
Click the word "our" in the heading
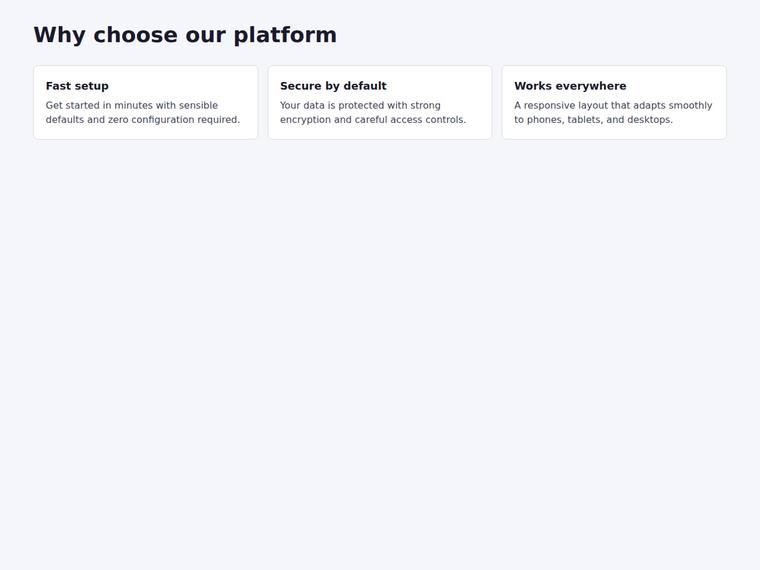(x=206, y=35)
